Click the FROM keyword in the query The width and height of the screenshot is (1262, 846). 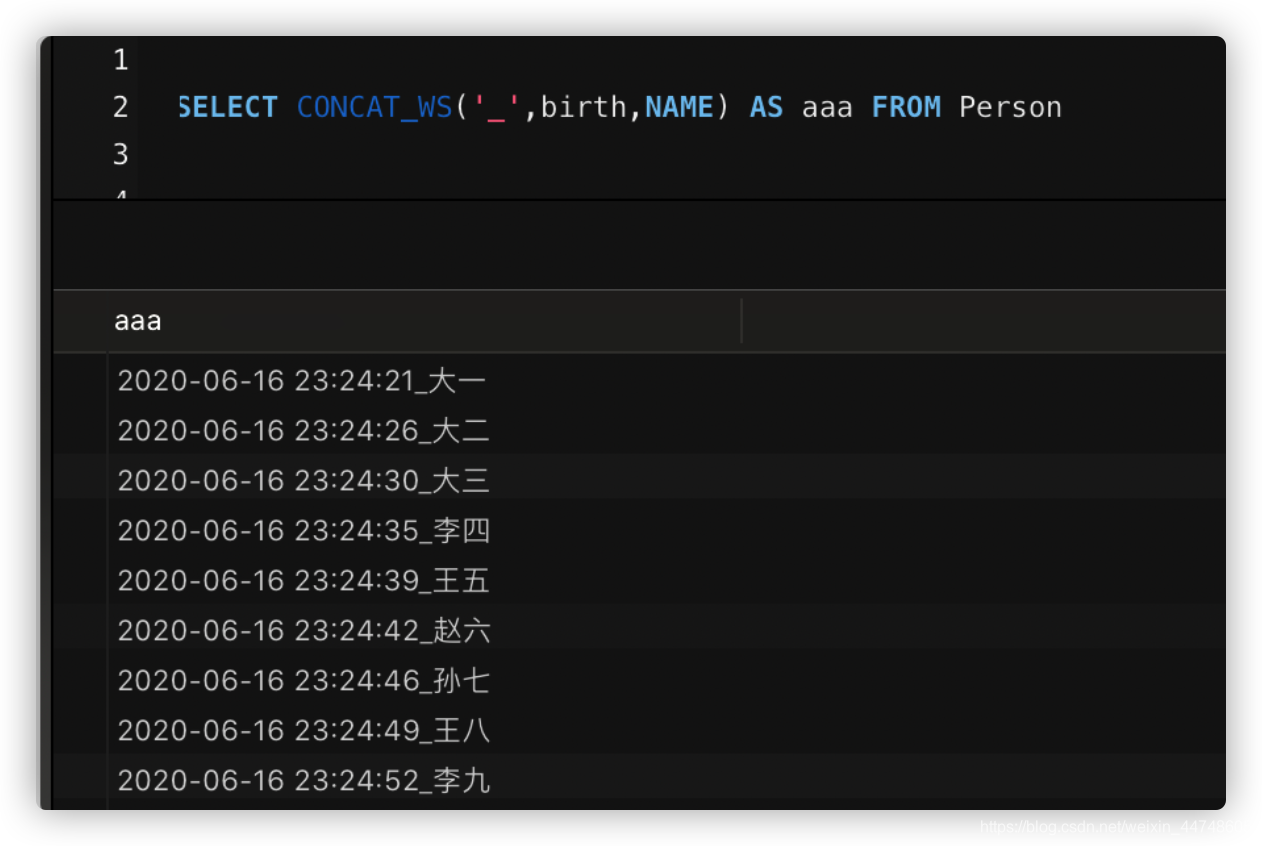coord(906,108)
